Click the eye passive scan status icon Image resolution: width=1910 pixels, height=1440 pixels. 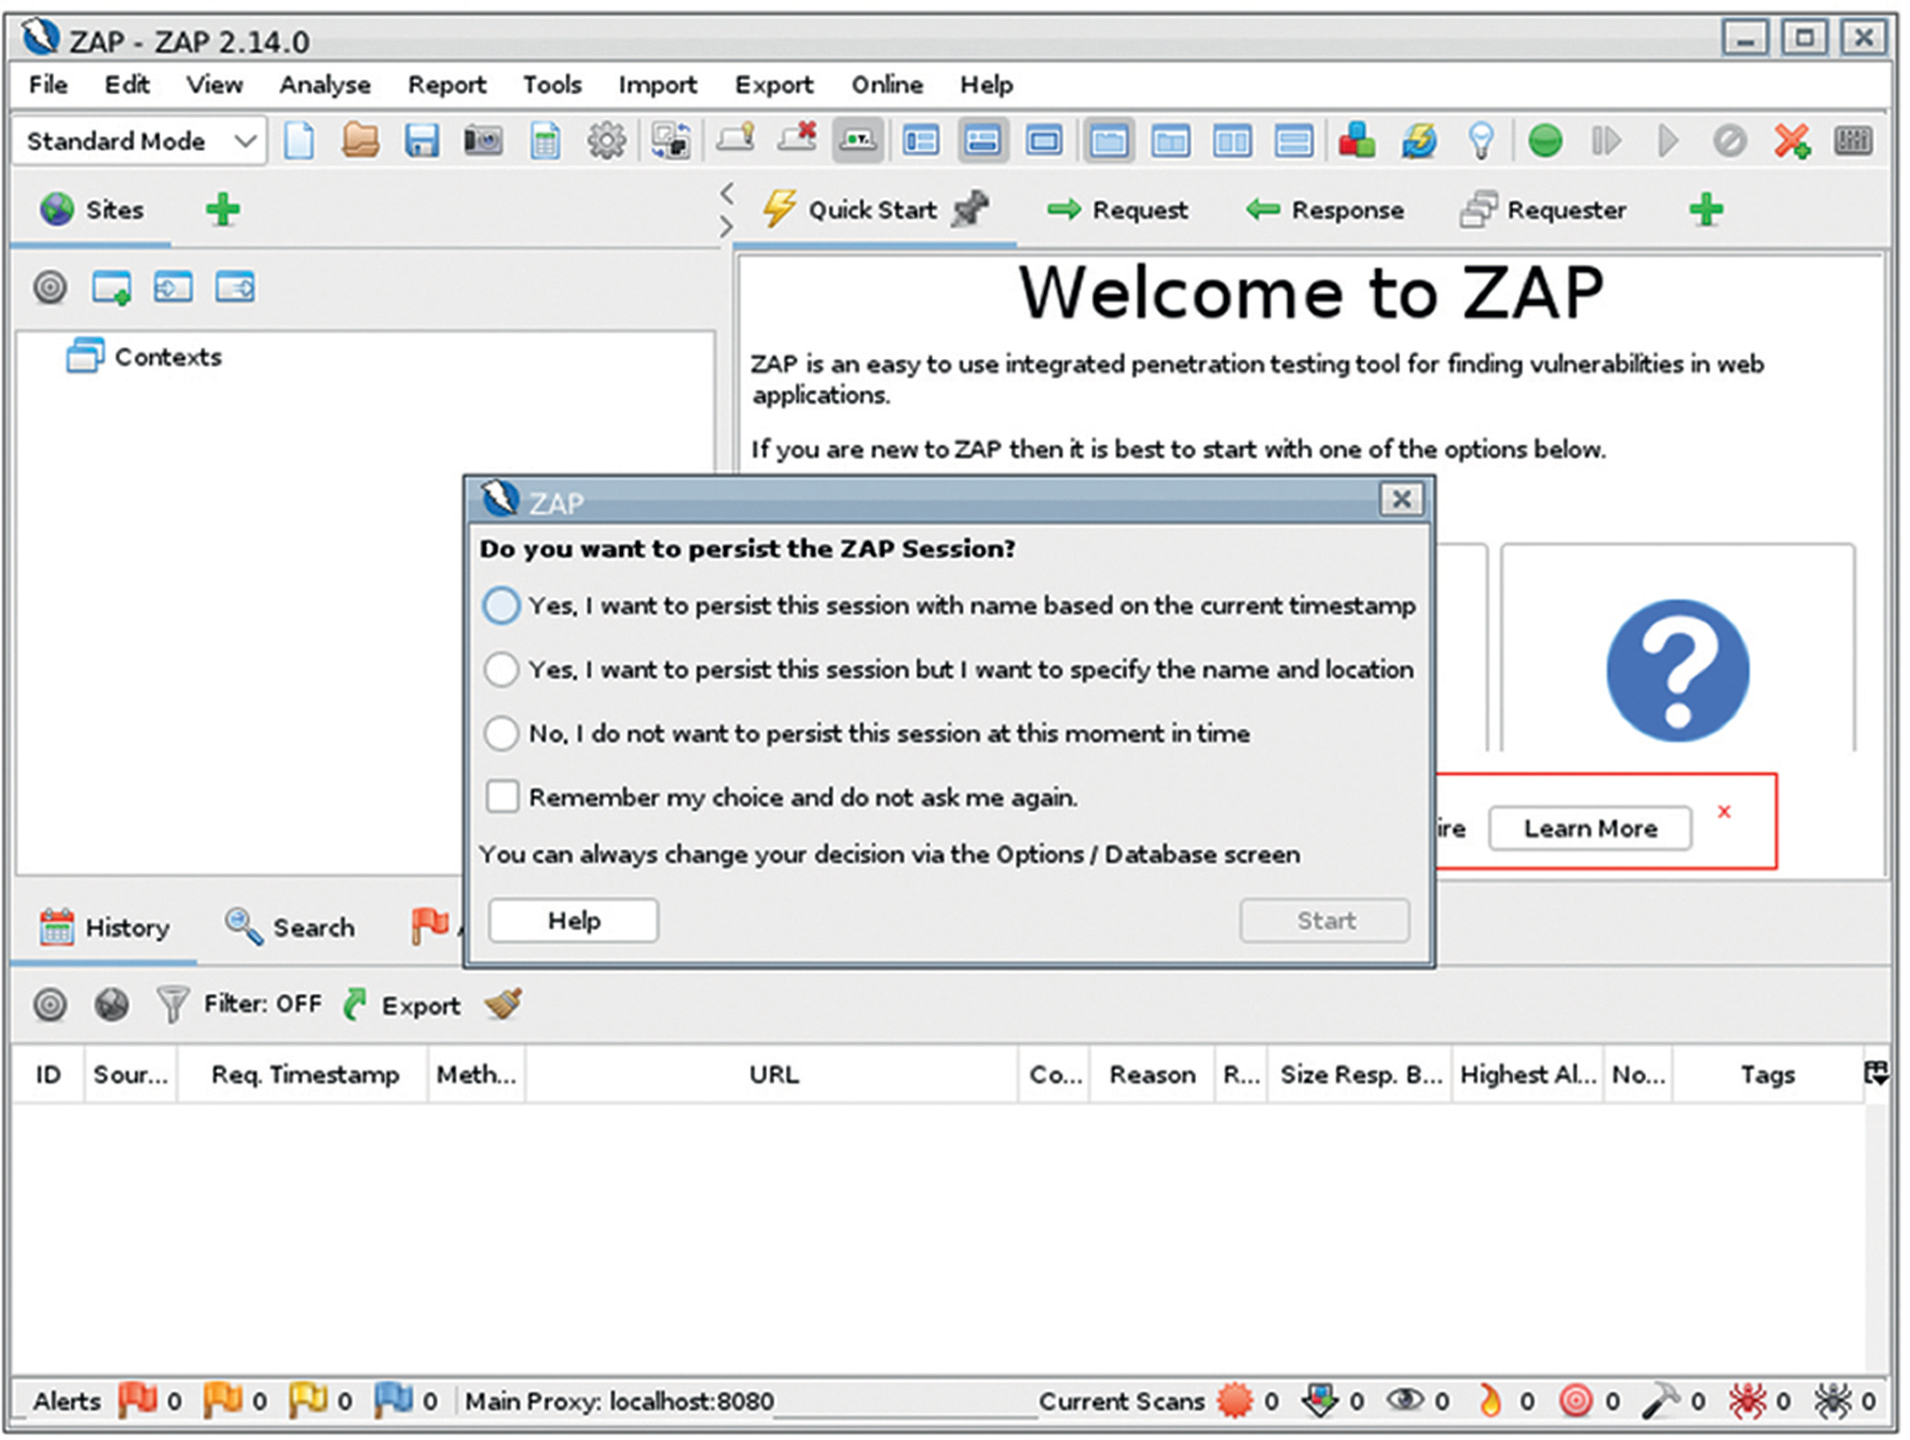1405,1400
